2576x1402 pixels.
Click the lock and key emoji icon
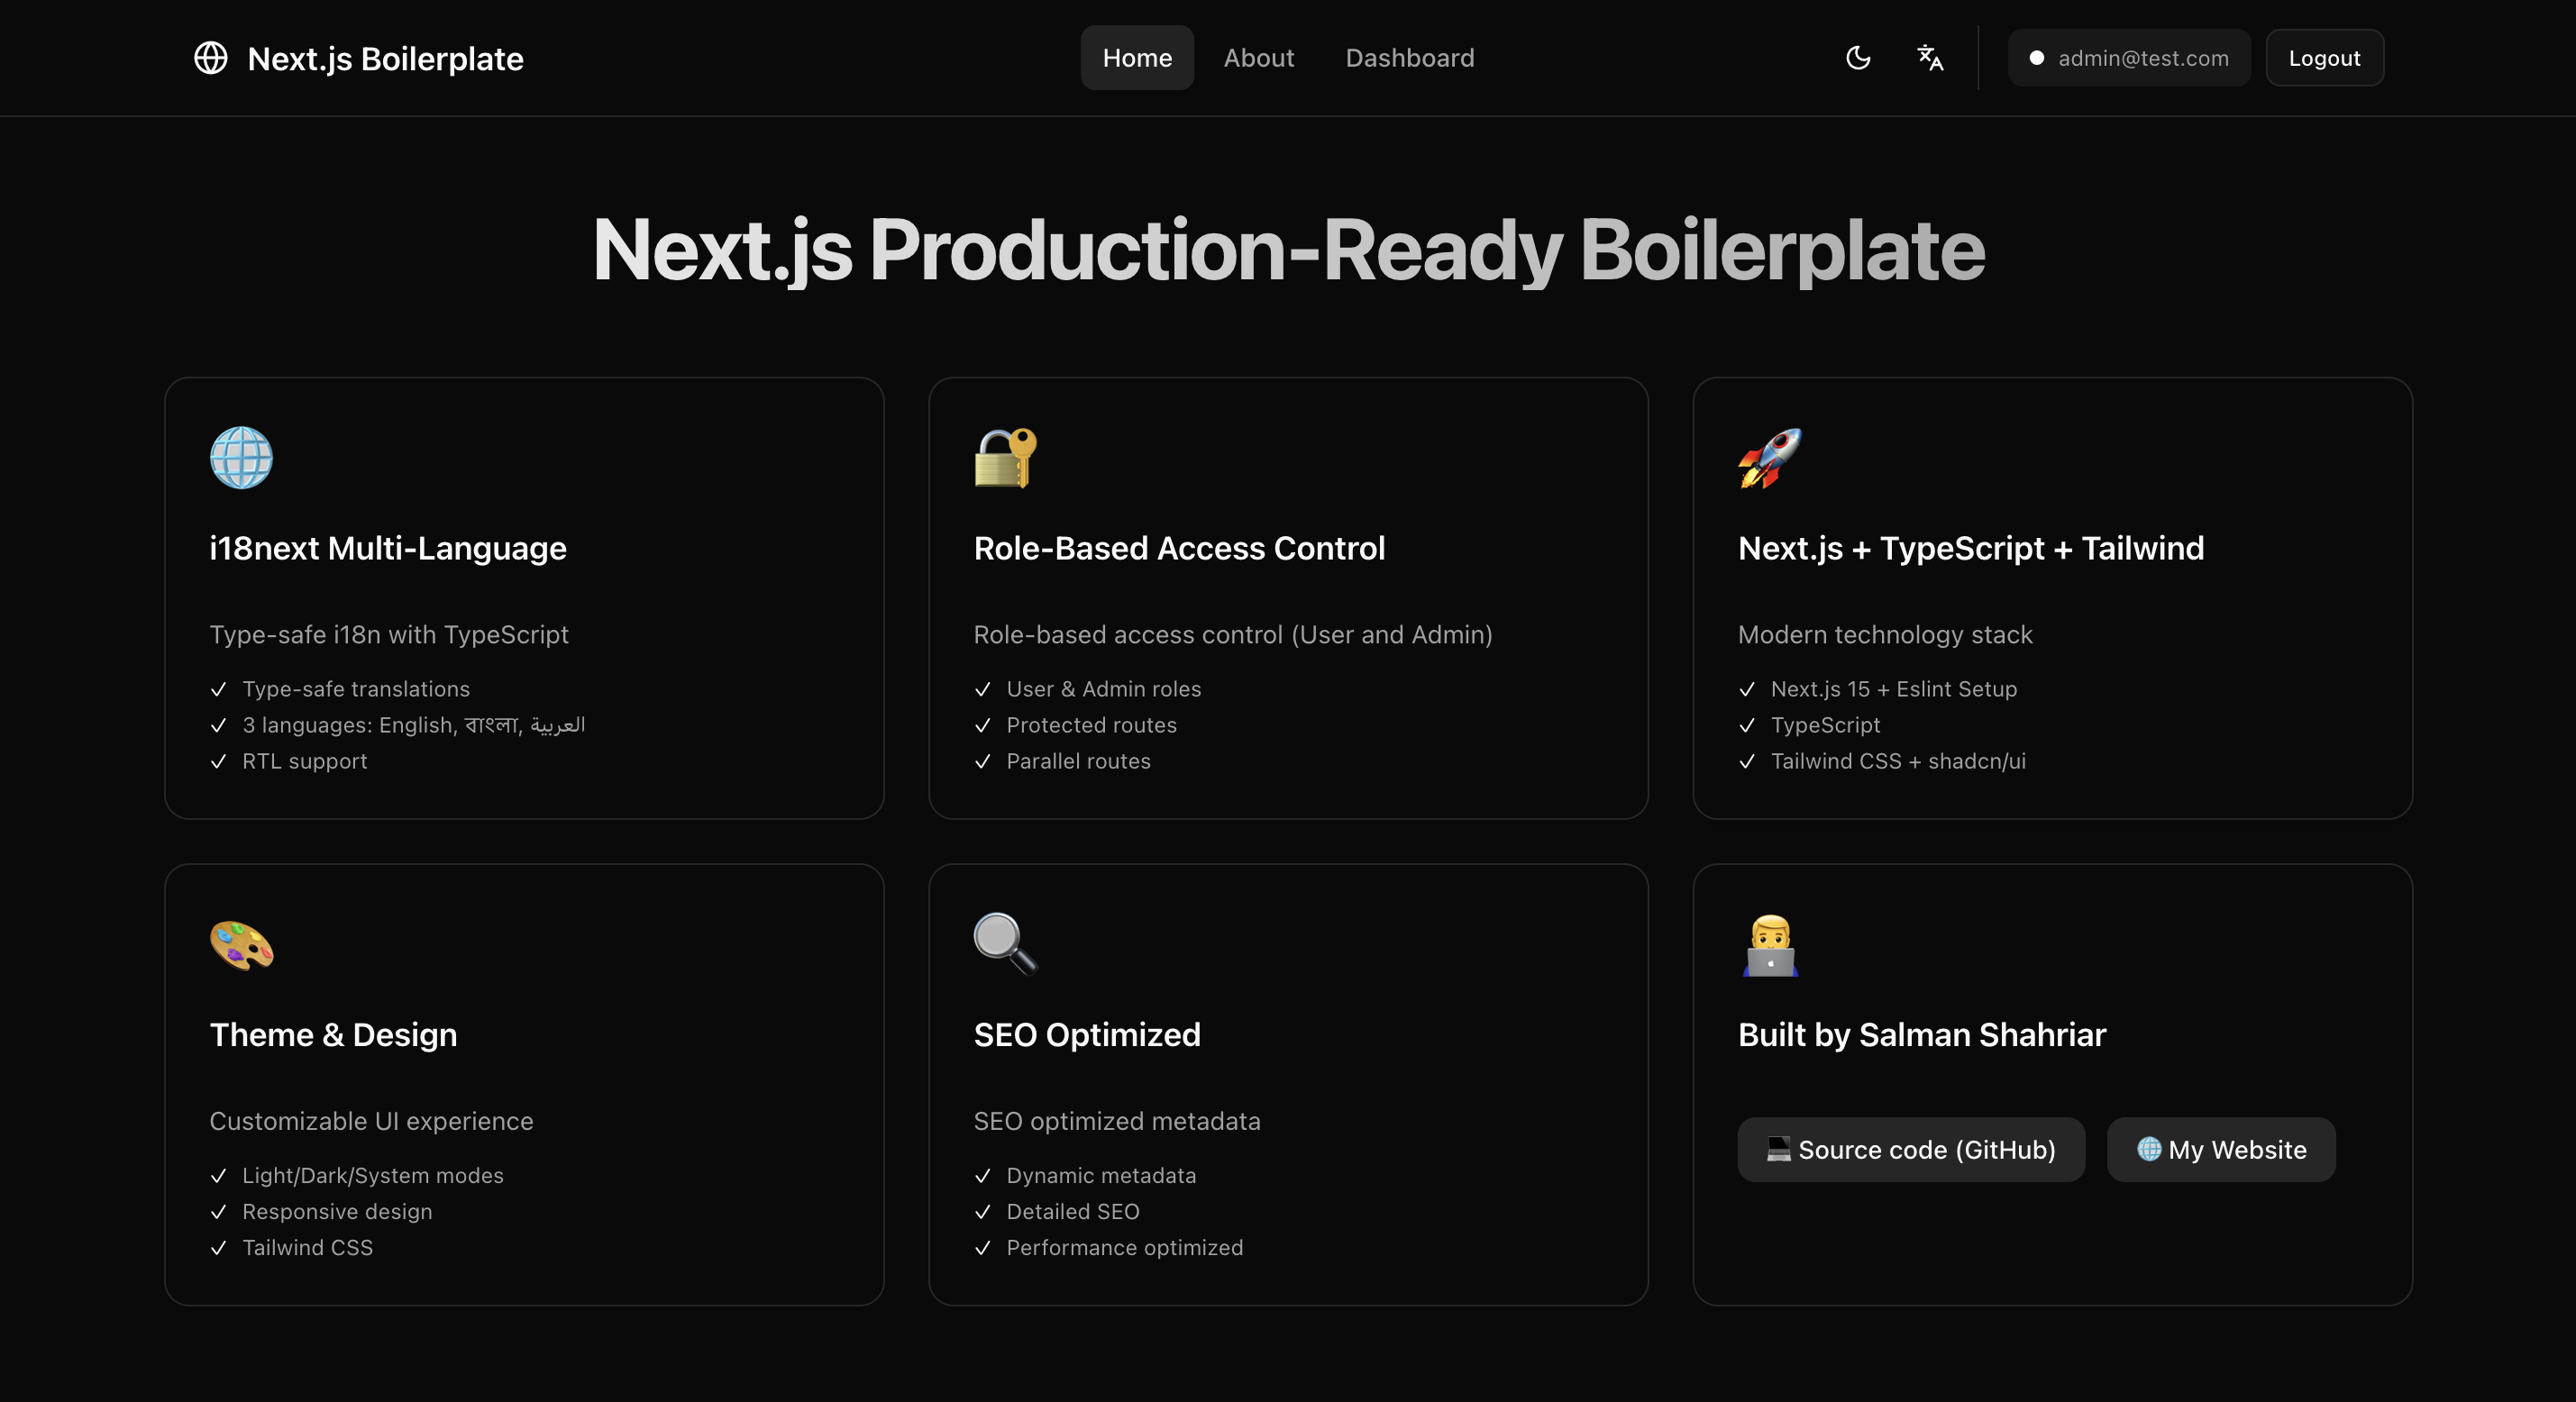(x=1005, y=458)
